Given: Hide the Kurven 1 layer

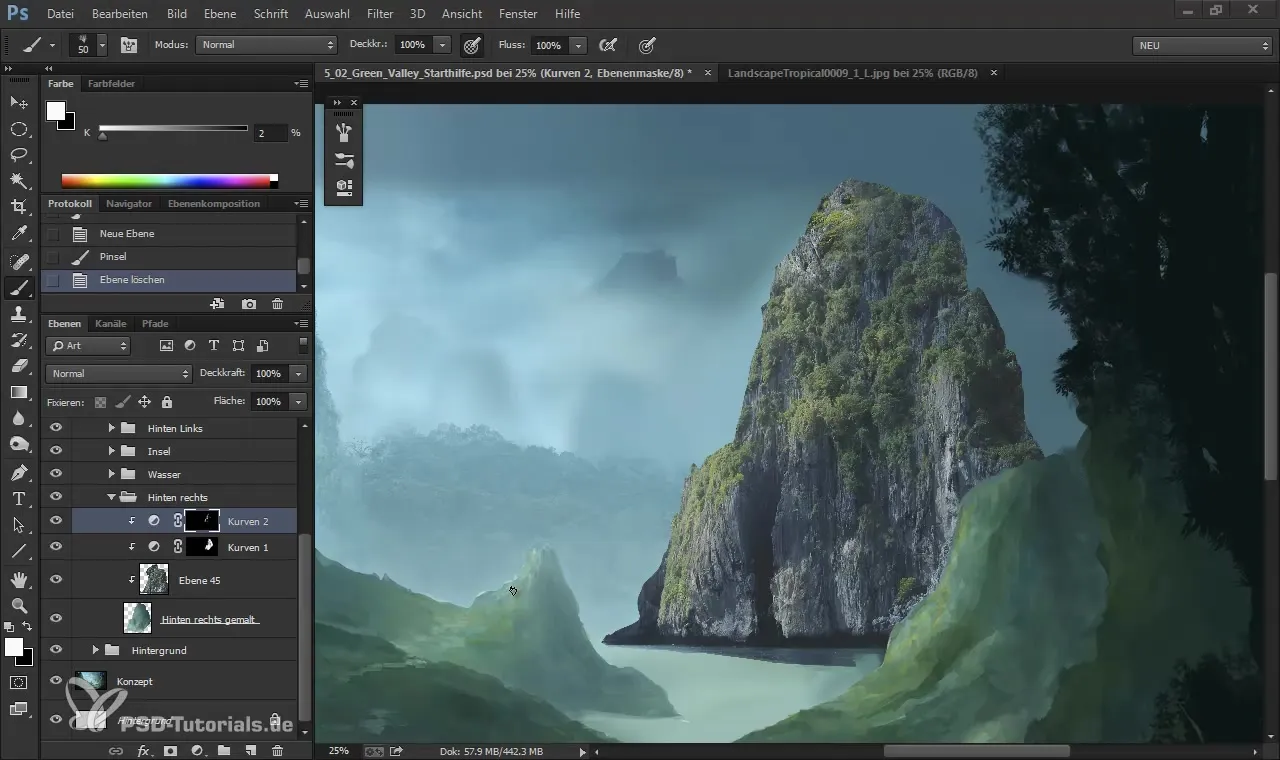Looking at the screenshot, I should point(56,547).
